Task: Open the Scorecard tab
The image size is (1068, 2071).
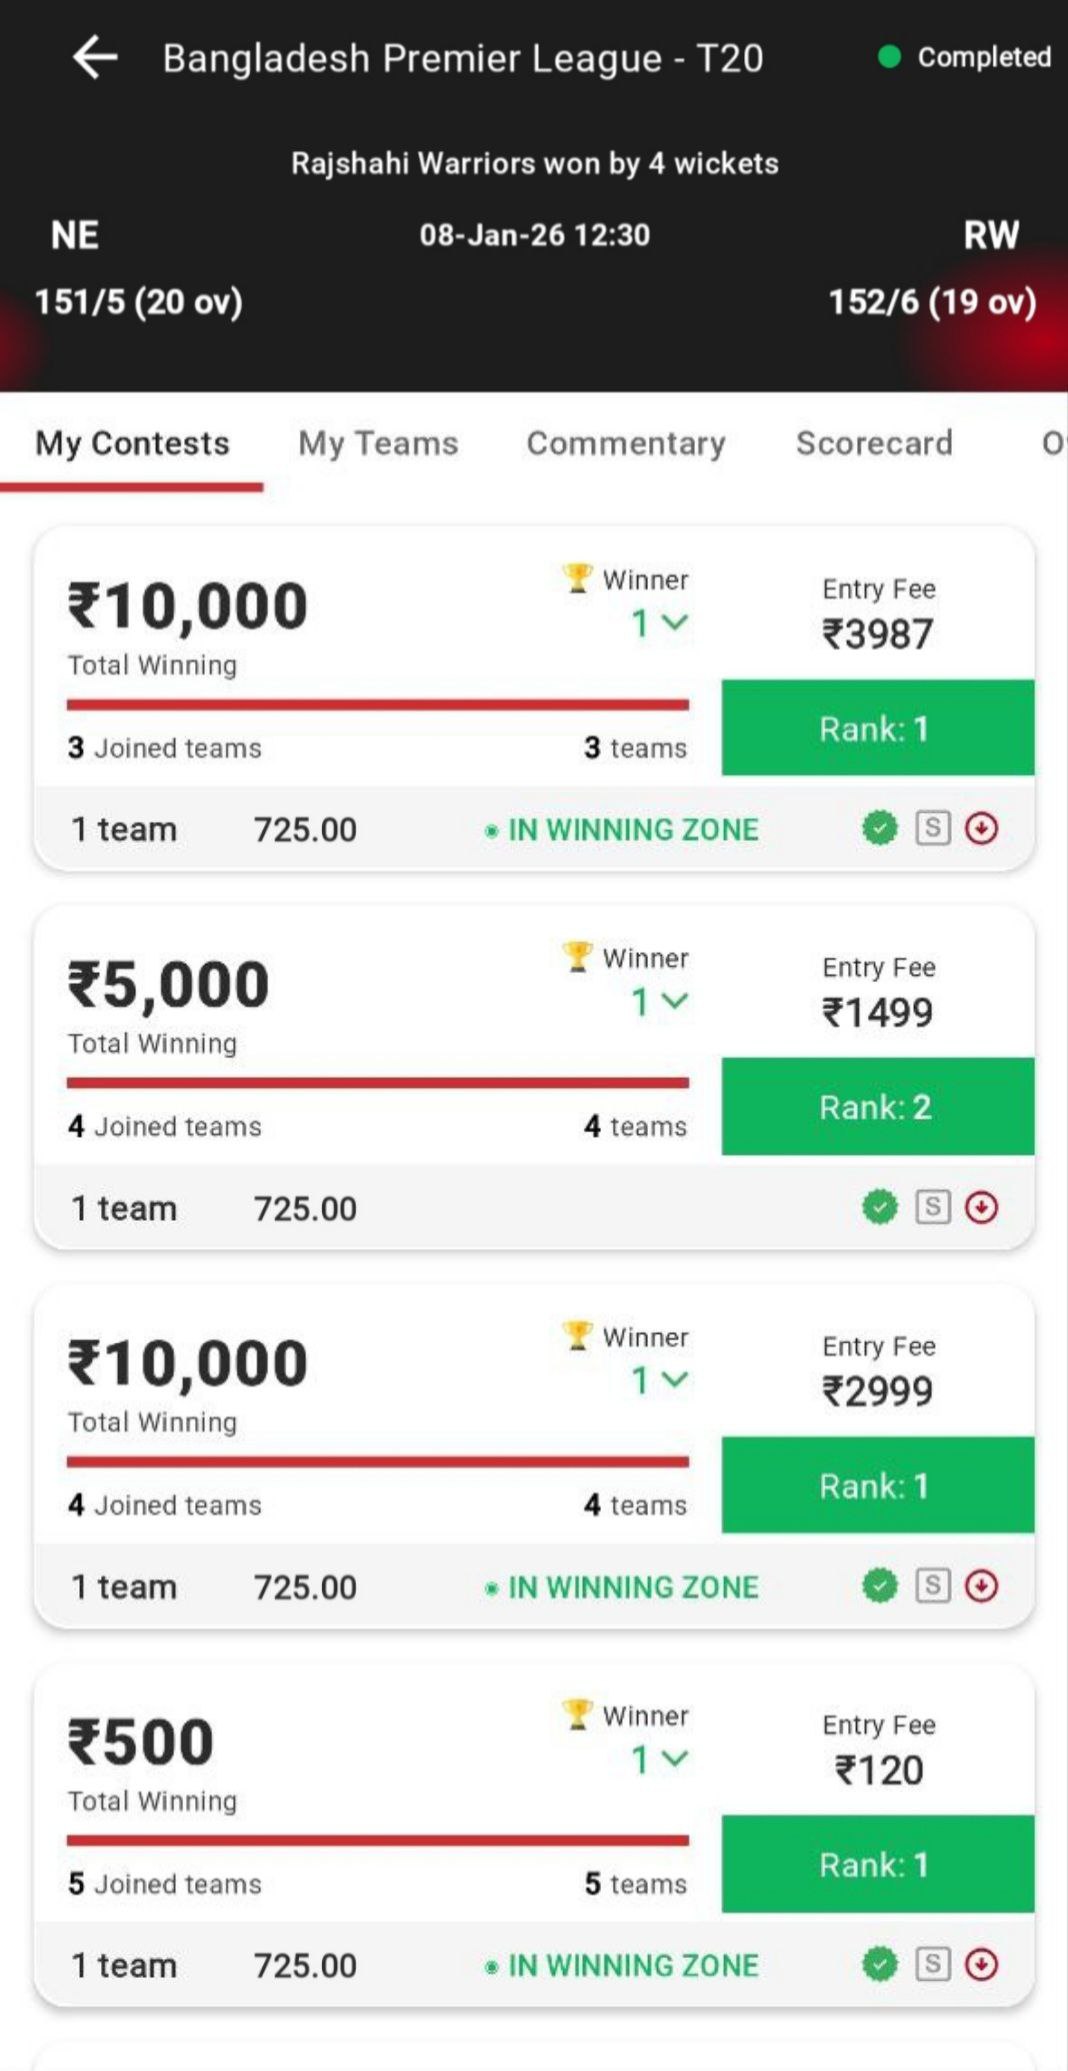Action: pyautogui.click(x=874, y=443)
